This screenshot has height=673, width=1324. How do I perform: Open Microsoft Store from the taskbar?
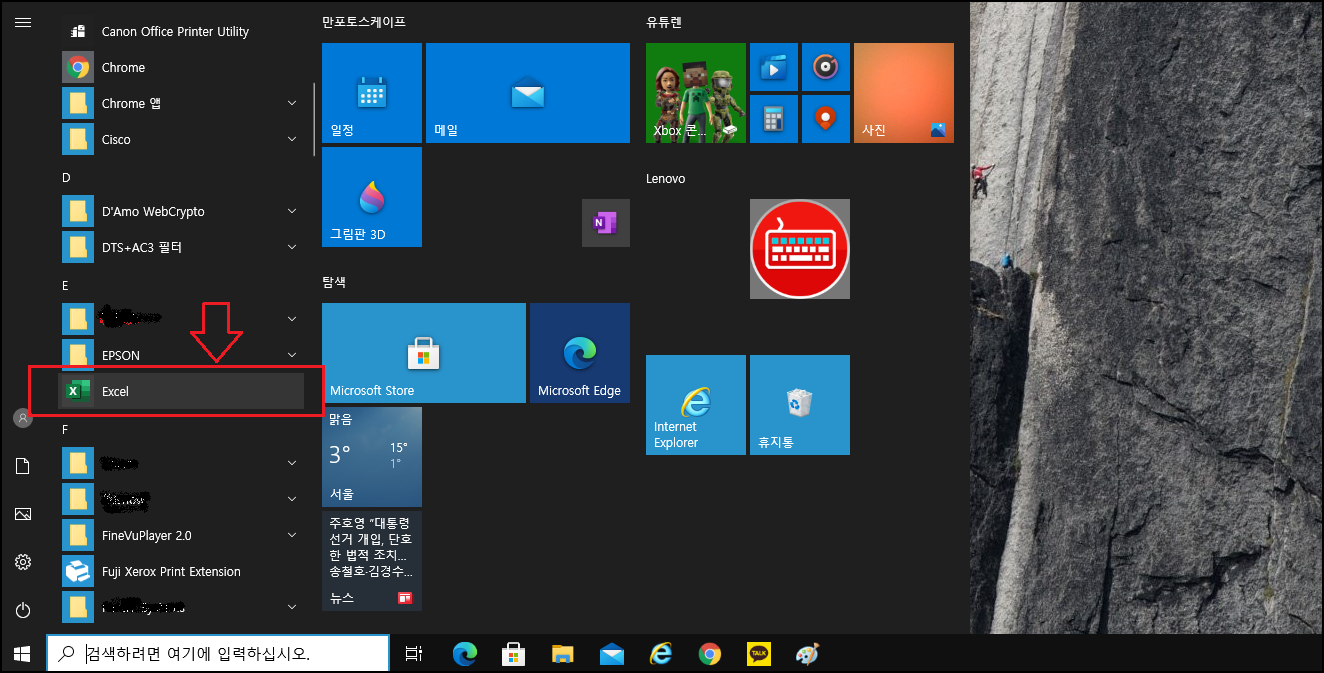(x=514, y=654)
